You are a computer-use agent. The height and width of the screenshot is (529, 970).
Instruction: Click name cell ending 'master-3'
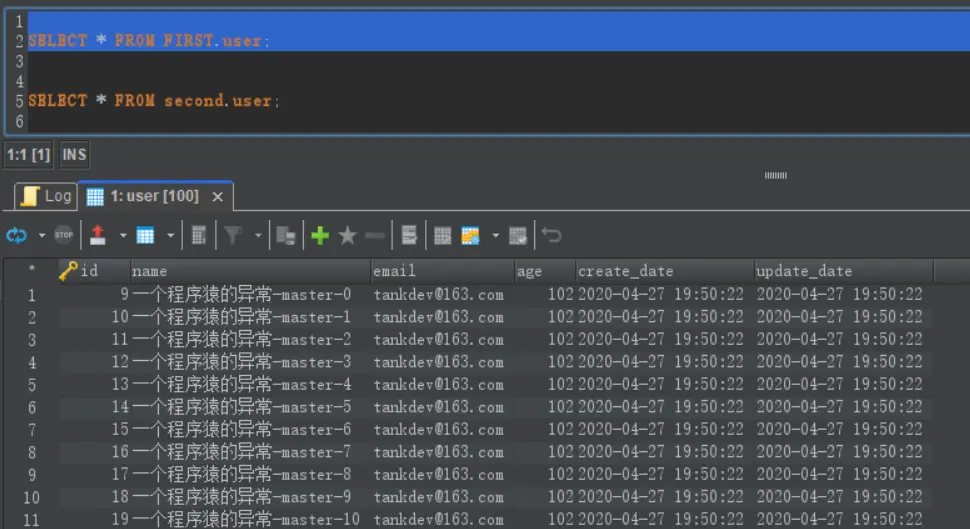(x=250, y=362)
